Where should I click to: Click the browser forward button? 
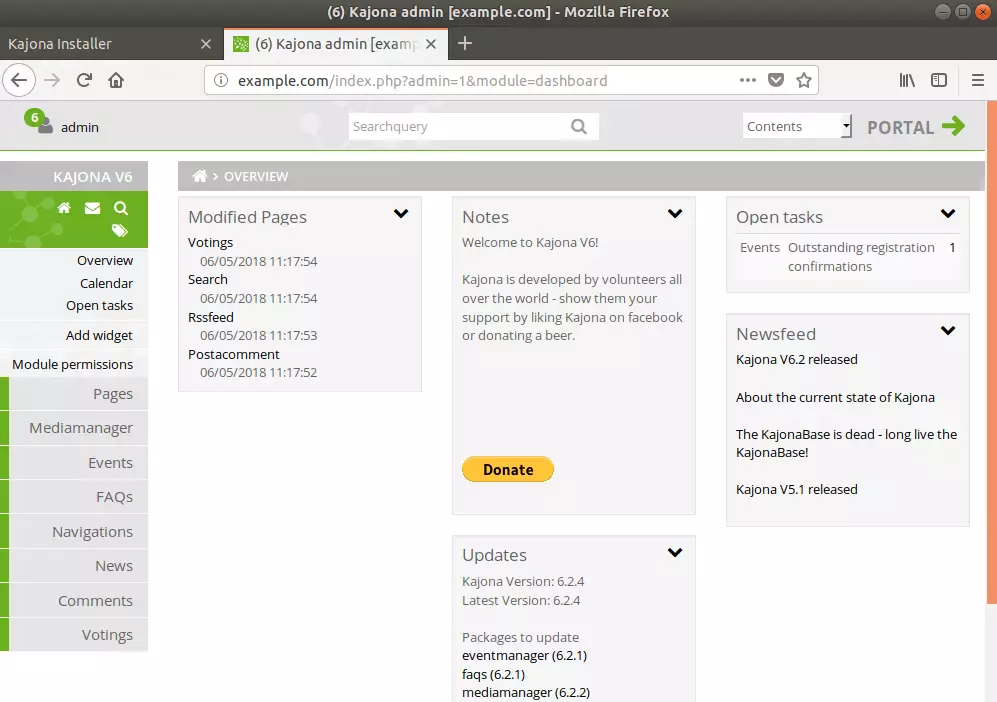(52, 80)
